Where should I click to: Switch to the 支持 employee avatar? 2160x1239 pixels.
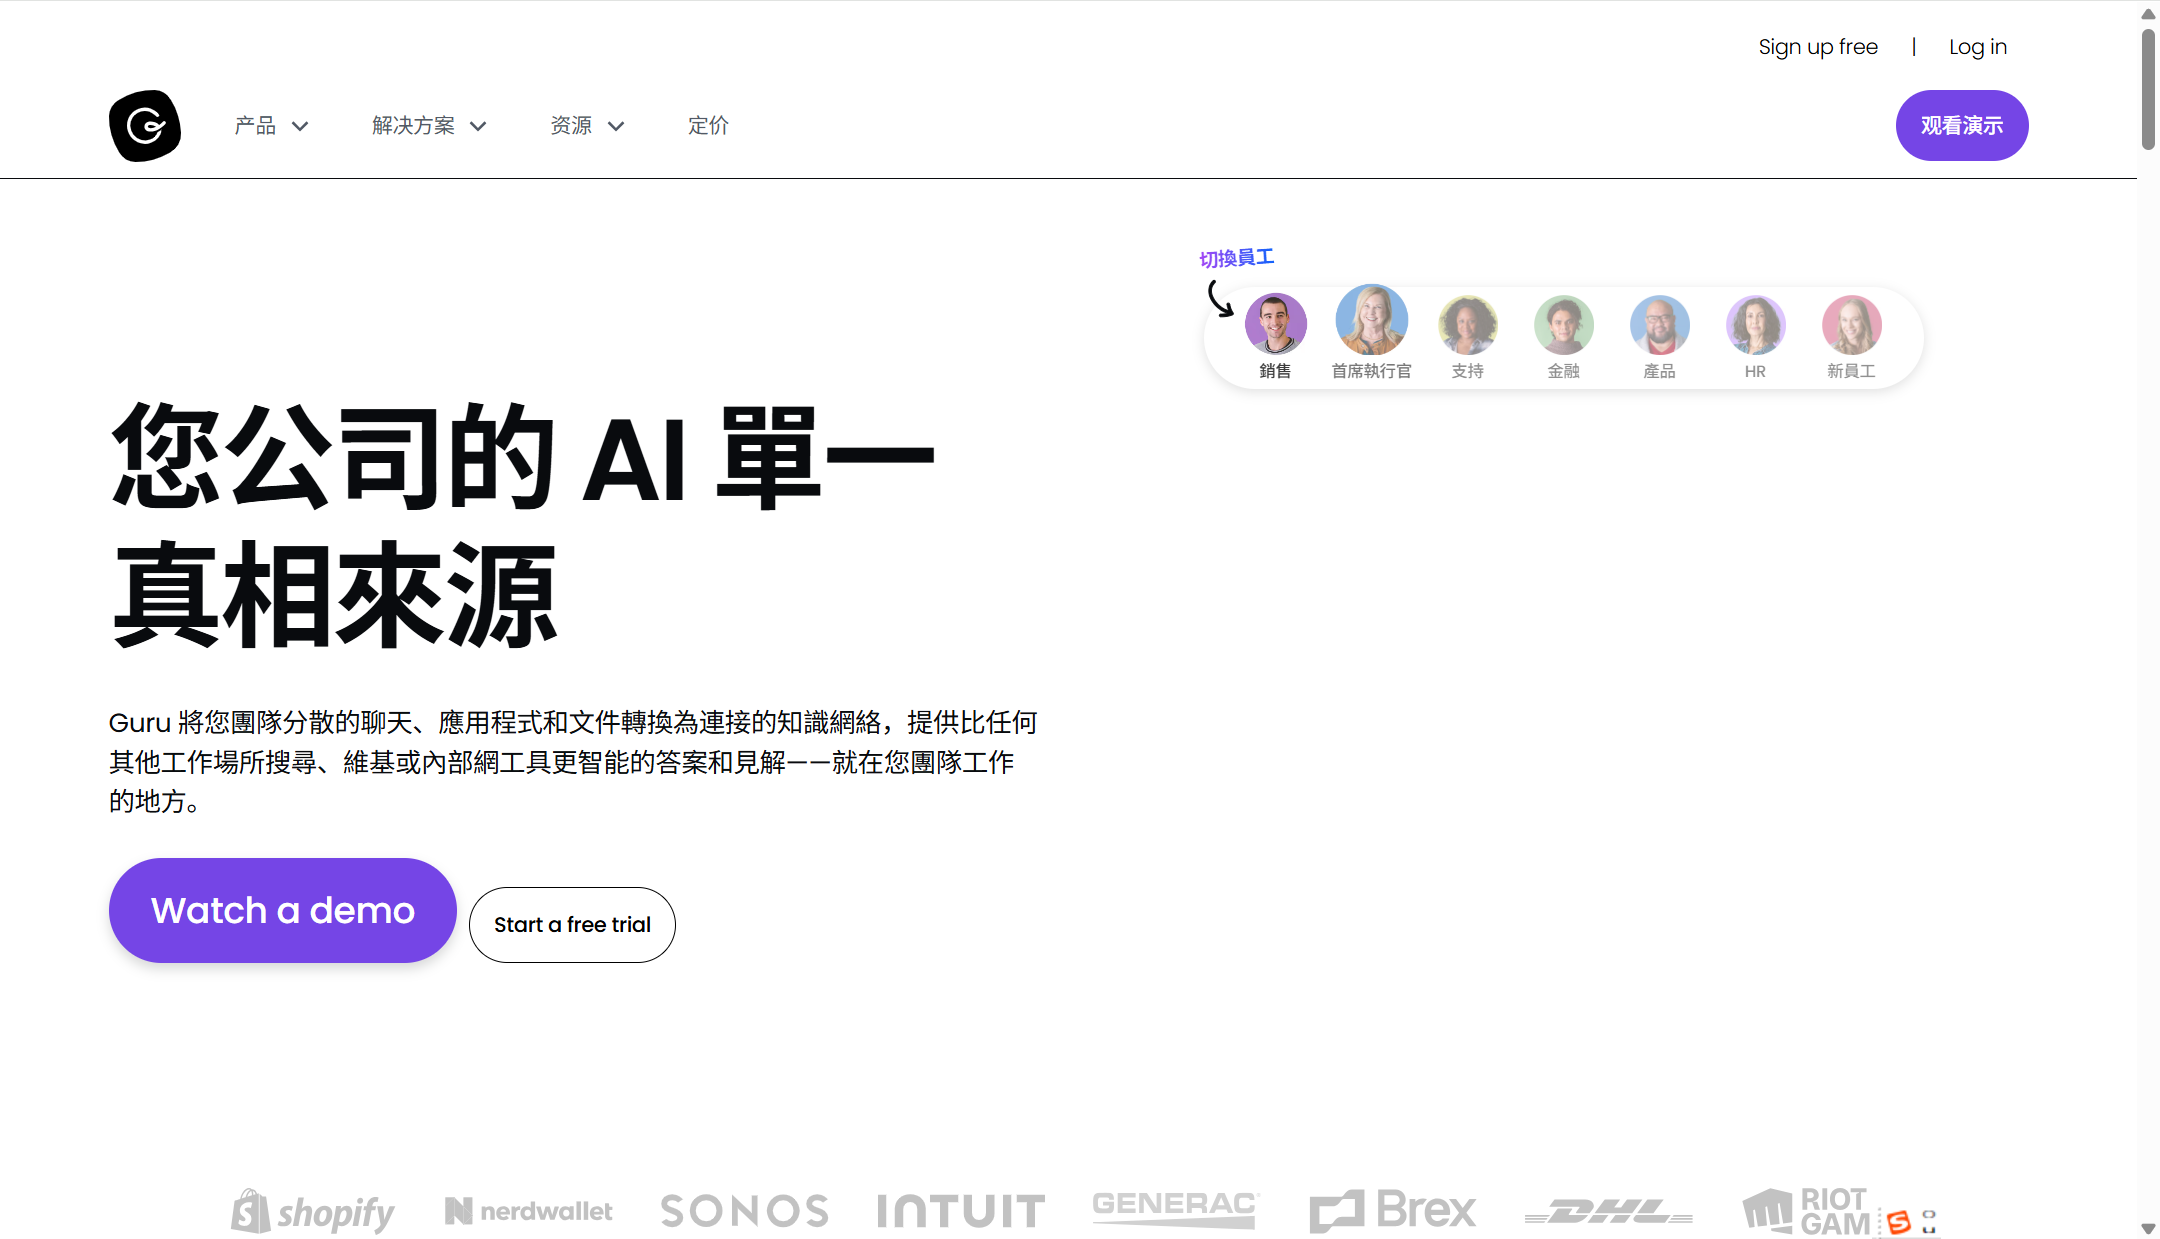pyautogui.click(x=1467, y=325)
